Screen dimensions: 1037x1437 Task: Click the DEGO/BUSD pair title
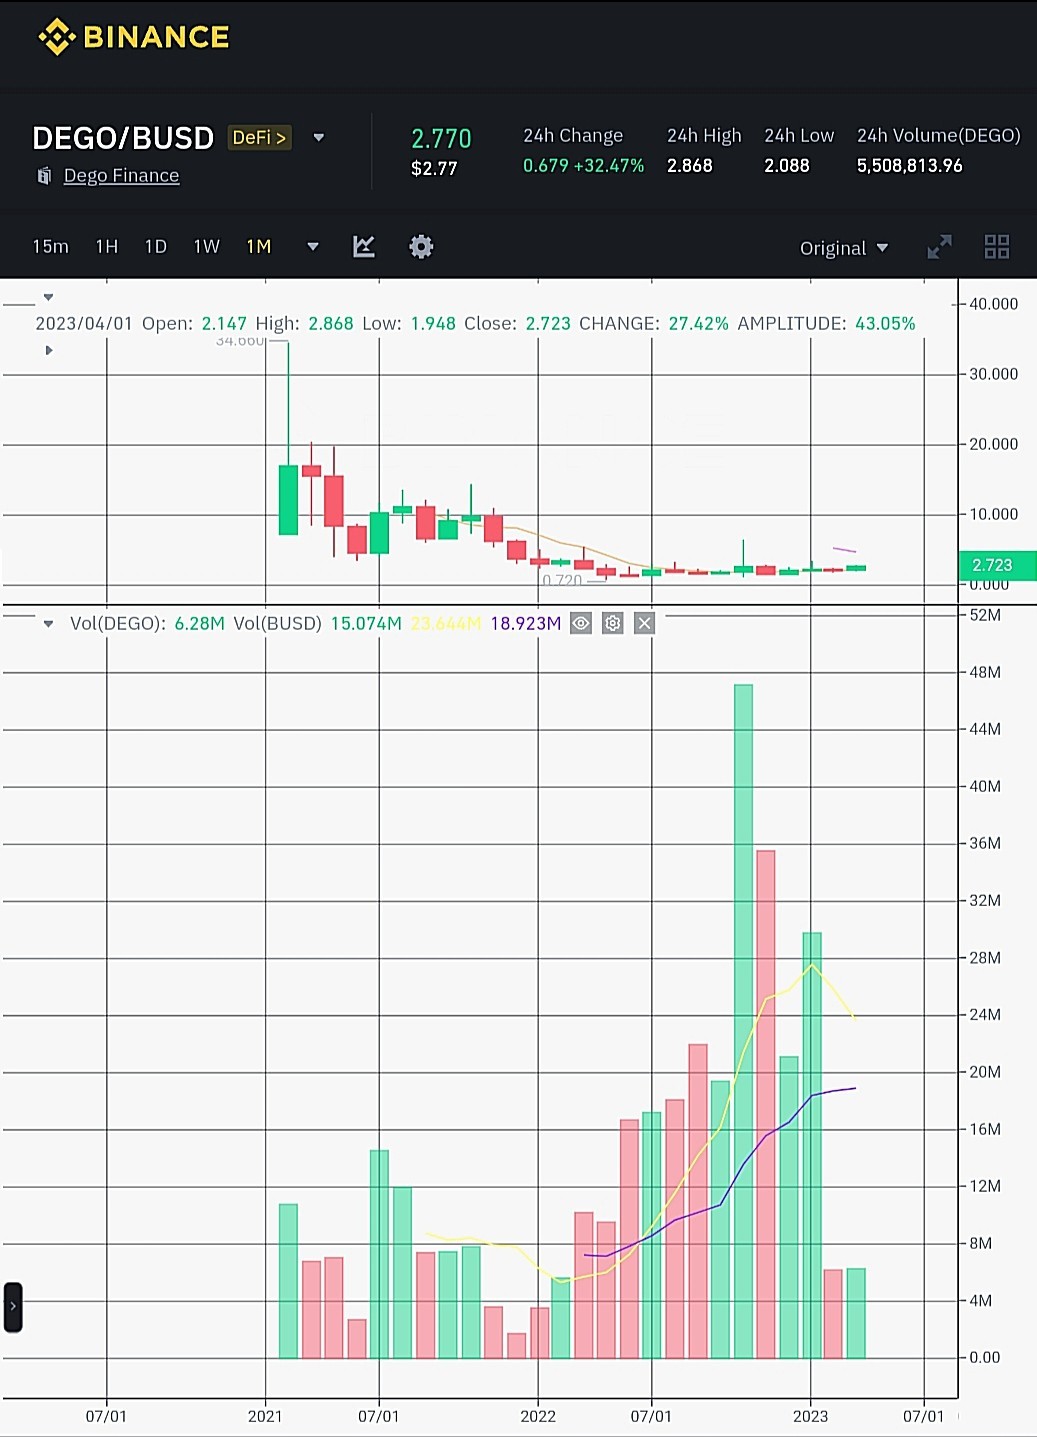click(x=123, y=138)
